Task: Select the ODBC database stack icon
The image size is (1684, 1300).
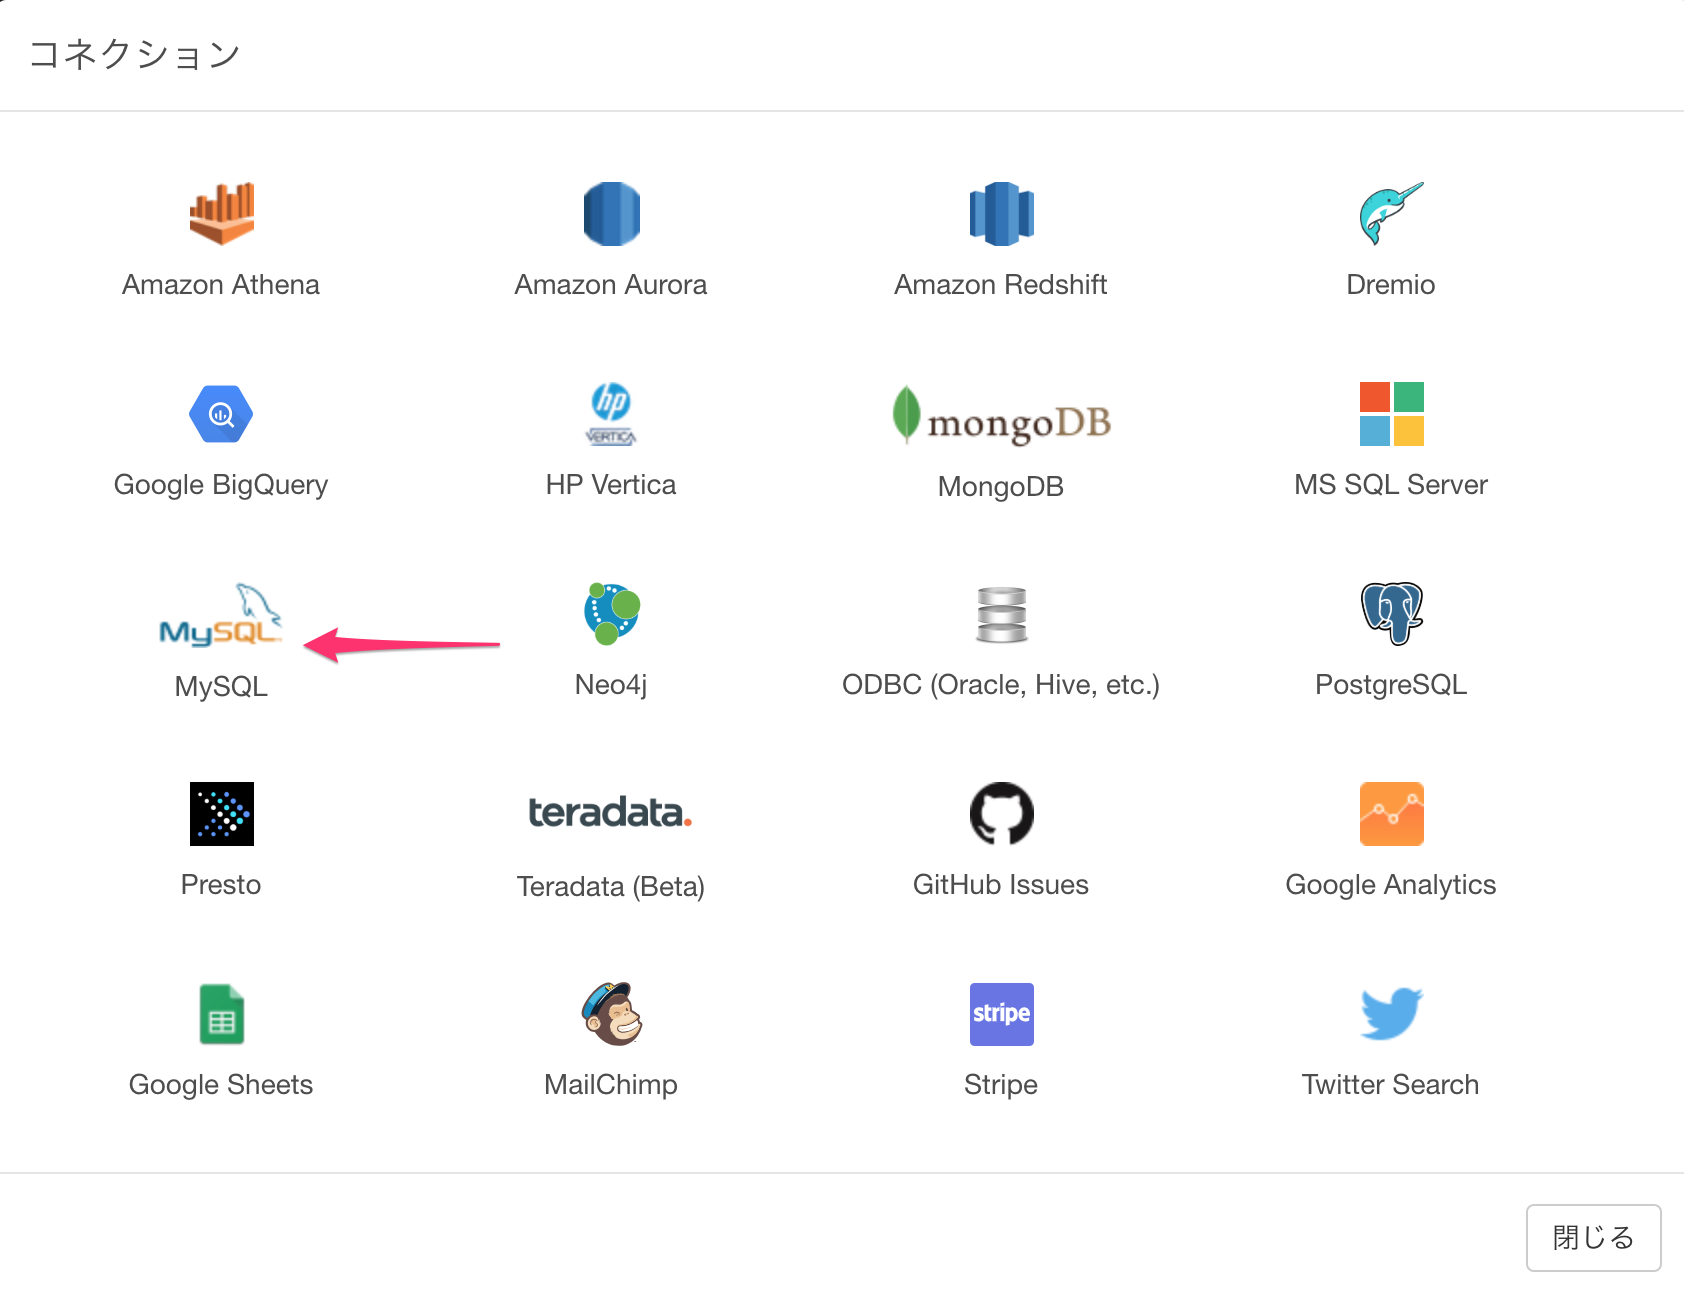Action: [1001, 614]
